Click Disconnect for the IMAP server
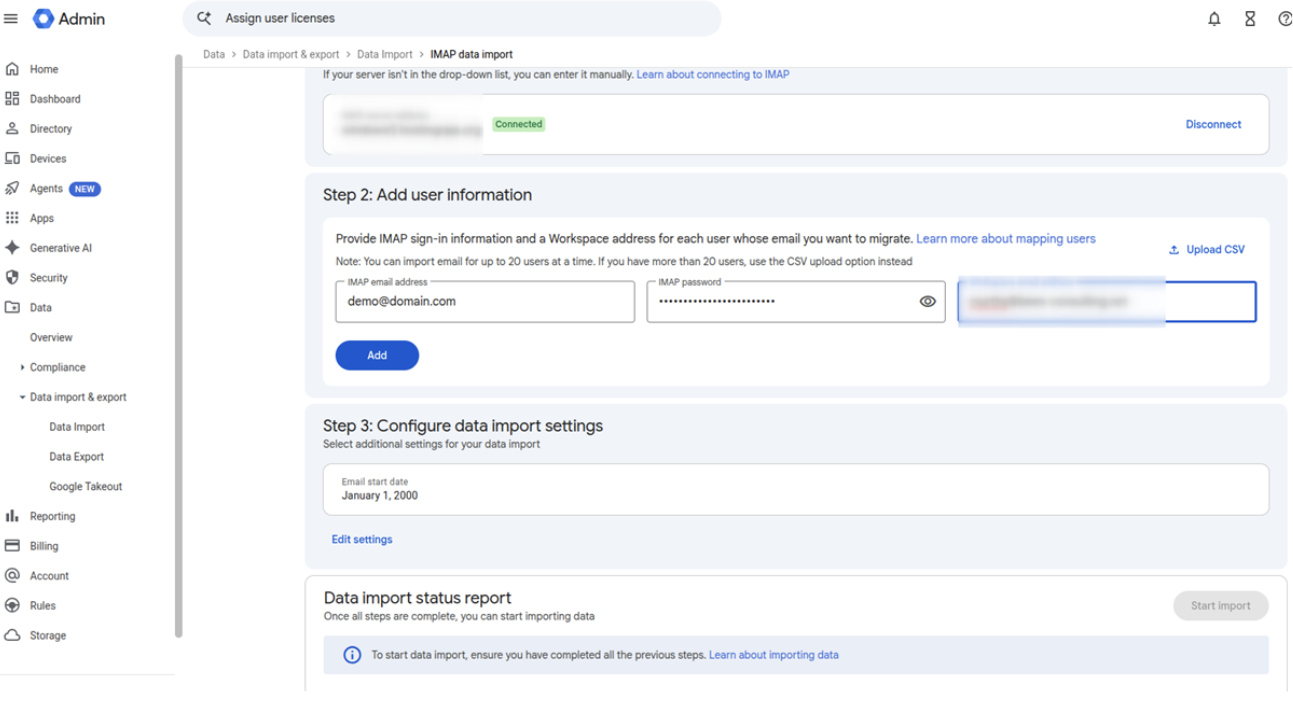The height and width of the screenshot is (713, 1293). point(1213,124)
